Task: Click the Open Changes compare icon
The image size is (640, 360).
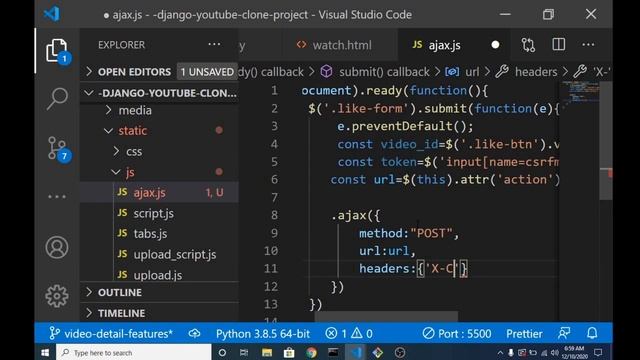Action: click(x=528, y=44)
